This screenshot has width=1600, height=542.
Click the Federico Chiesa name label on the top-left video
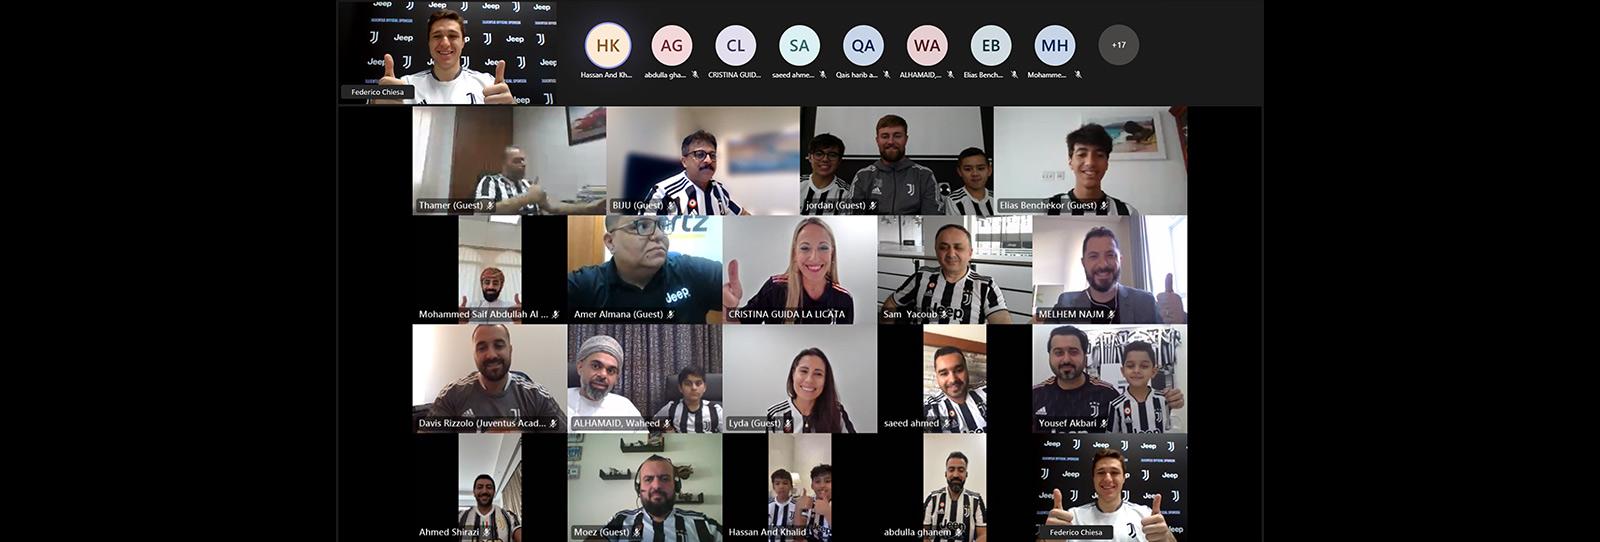[377, 92]
